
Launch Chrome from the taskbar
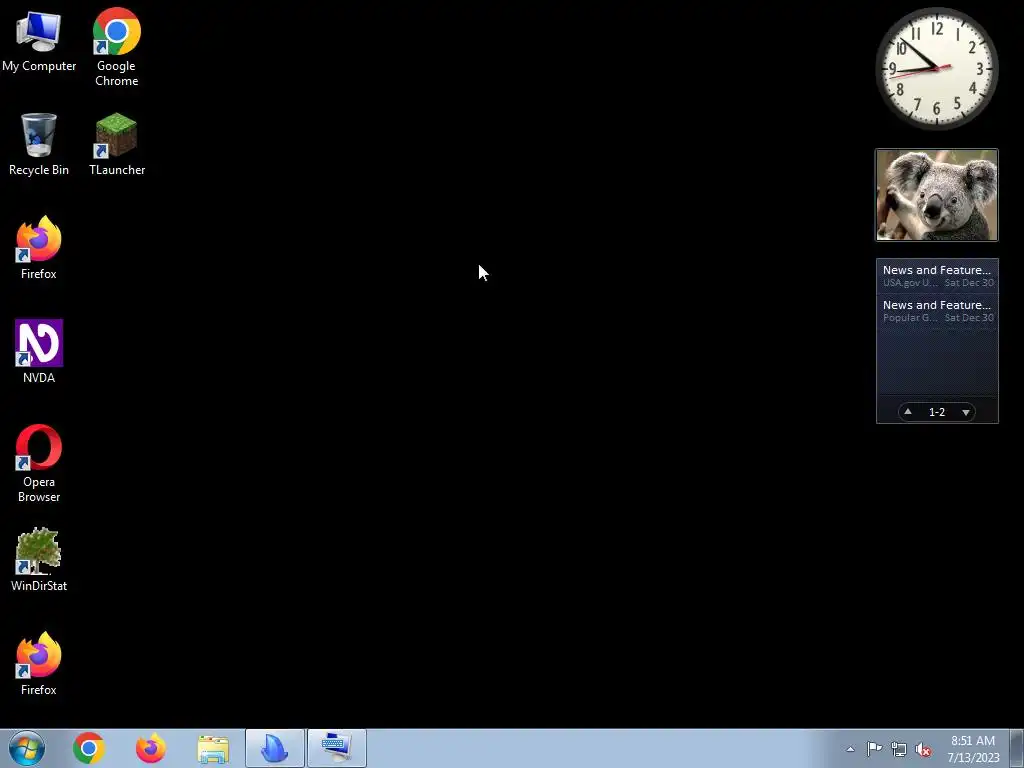tap(89, 748)
